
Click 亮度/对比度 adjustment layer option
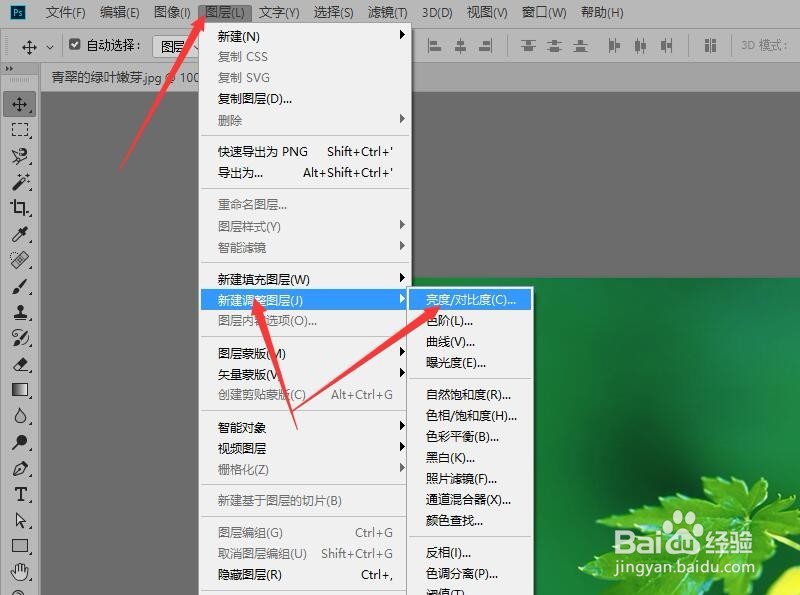[x=470, y=299]
